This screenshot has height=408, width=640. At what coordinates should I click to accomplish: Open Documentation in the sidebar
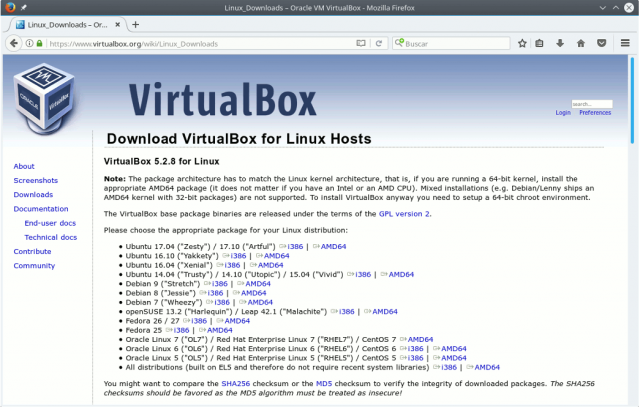pos(41,209)
